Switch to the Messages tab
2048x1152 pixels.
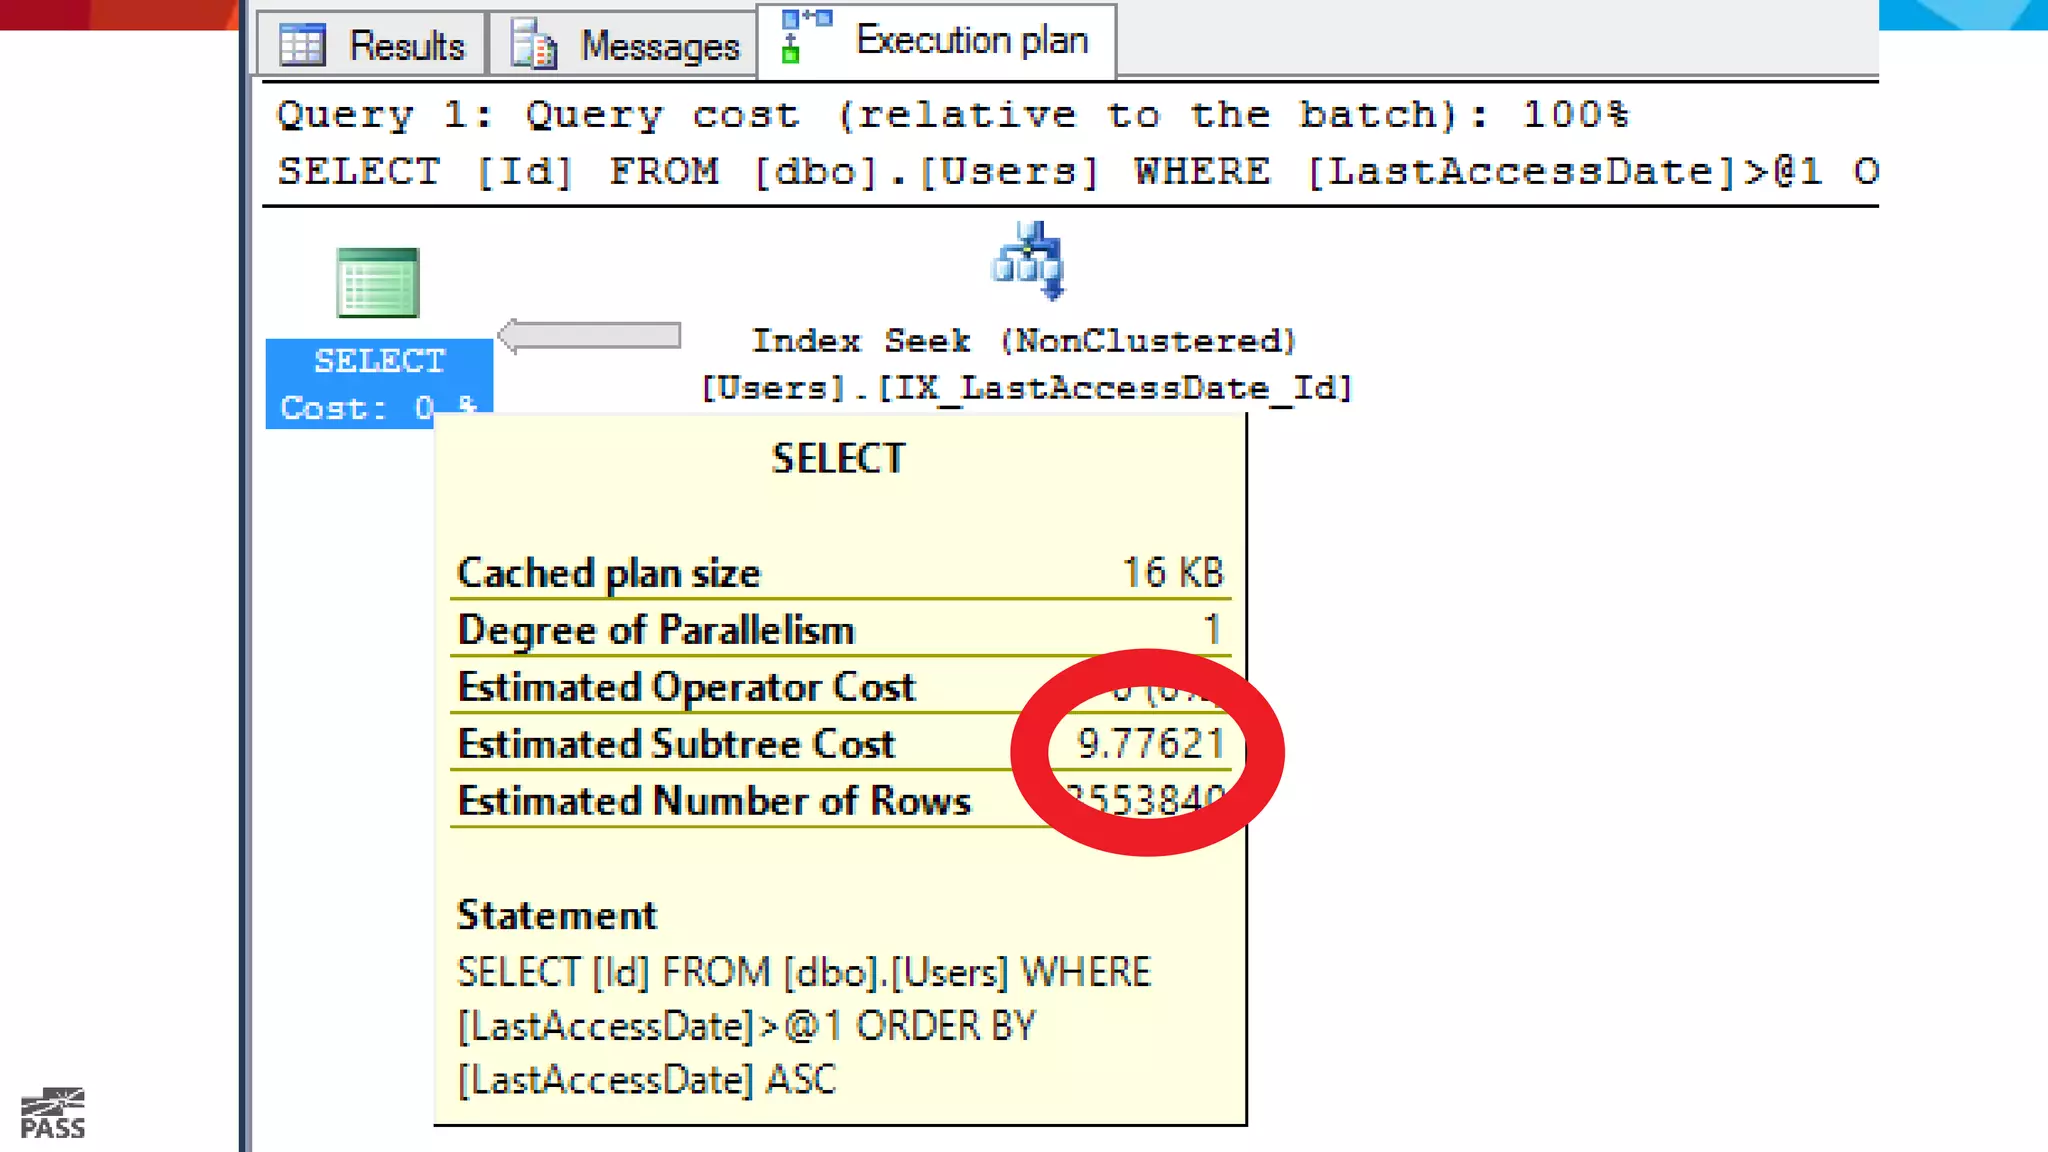click(x=659, y=46)
